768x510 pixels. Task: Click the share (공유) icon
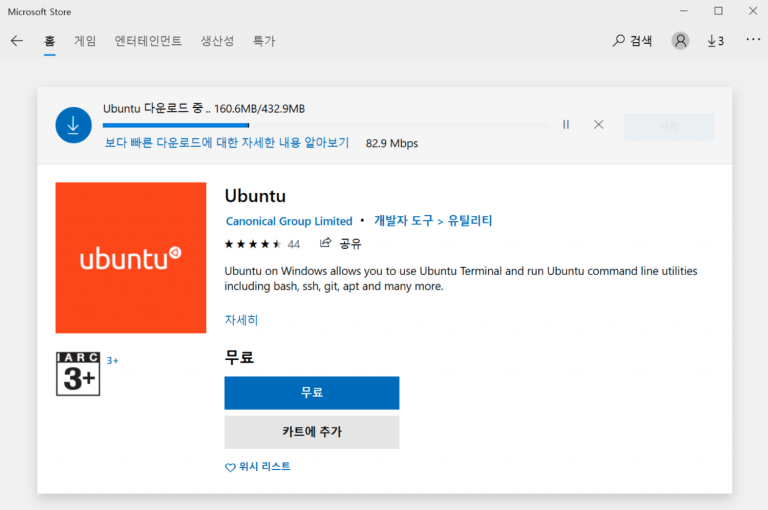pos(326,243)
